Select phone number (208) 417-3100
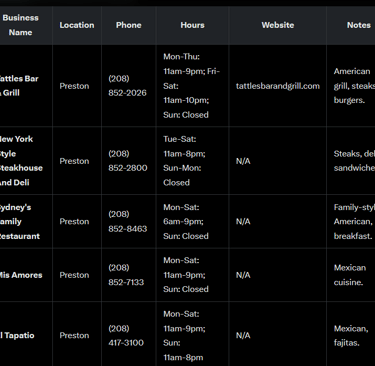The image size is (375, 366). (126, 335)
